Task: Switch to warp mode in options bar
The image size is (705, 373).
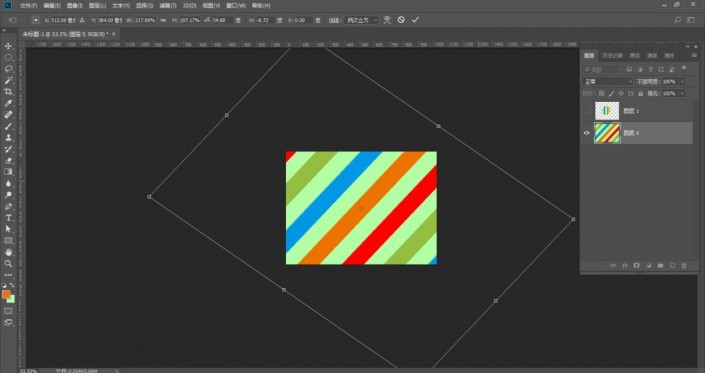Action: (x=387, y=20)
